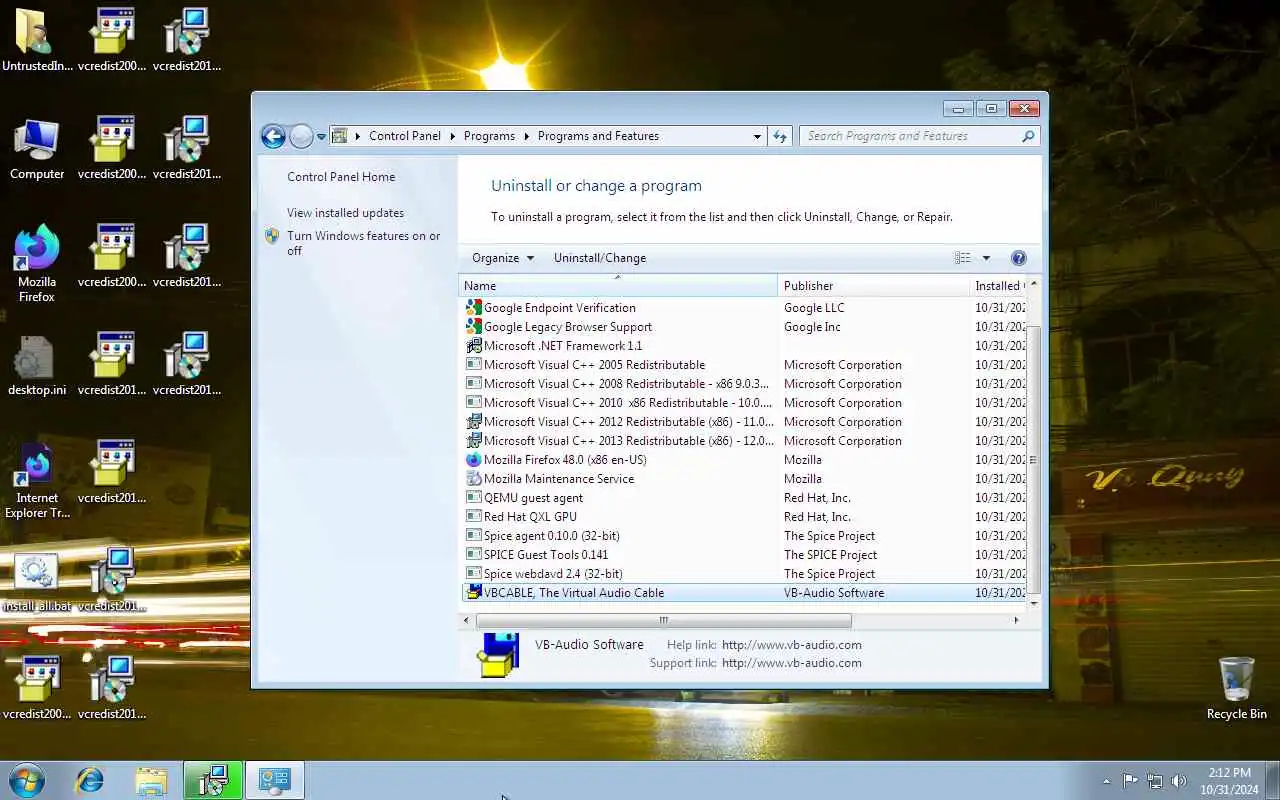Select the Mozilla Firefox 48.0 list icon
Image resolution: width=1280 pixels, height=800 pixels.
tap(474, 460)
